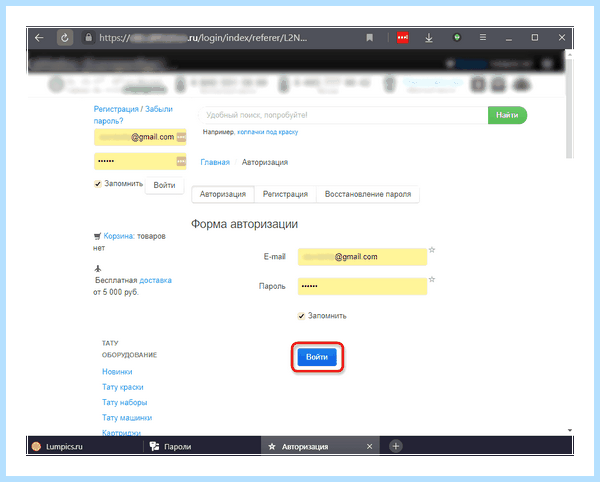
Task: Close the Авторизация browser tab
Action: click(369, 446)
